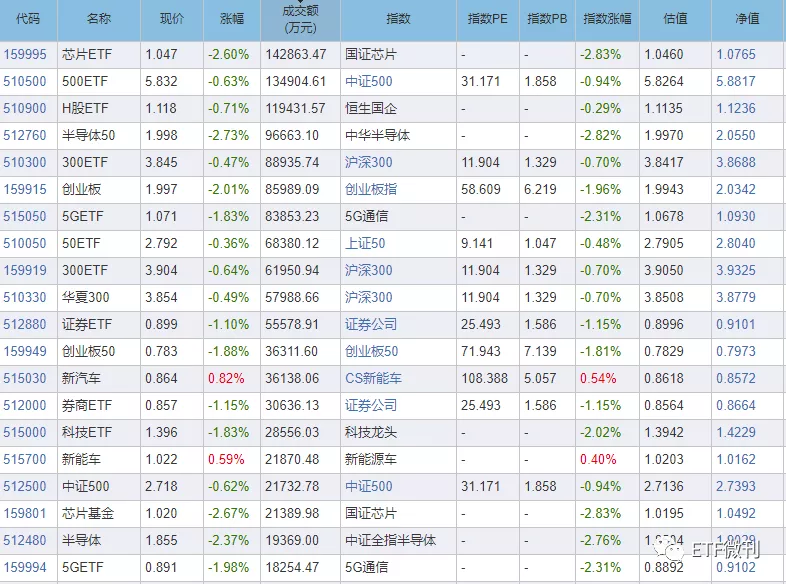Sort by the 指数PB column header
The height and width of the screenshot is (584, 786).
click(x=547, y=19)
